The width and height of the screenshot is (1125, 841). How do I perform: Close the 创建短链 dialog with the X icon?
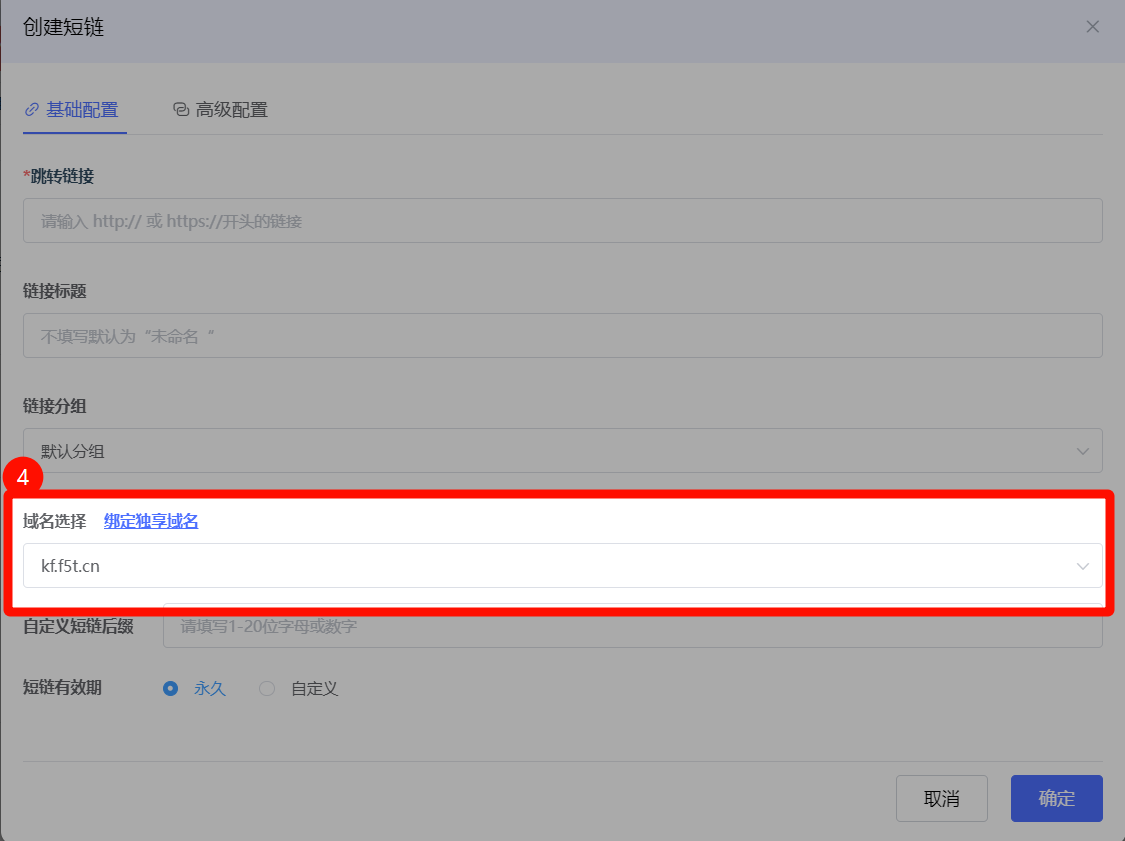[1092, 27]
